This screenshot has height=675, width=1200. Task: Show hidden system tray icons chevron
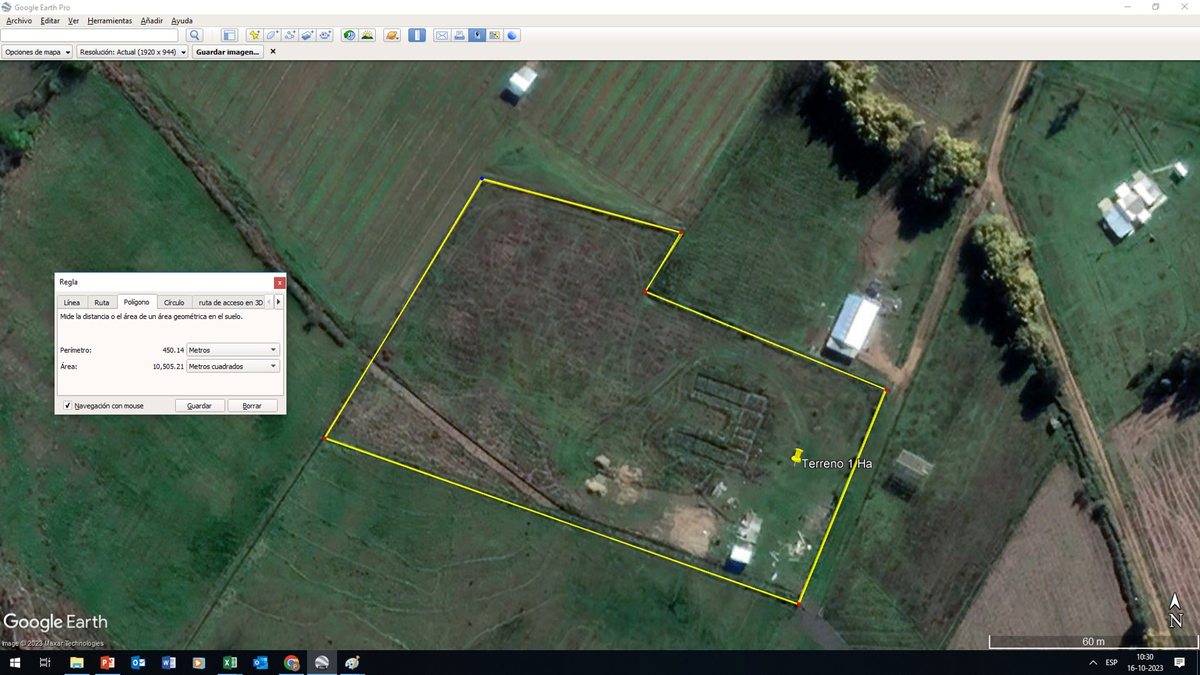pos(1092,663)
